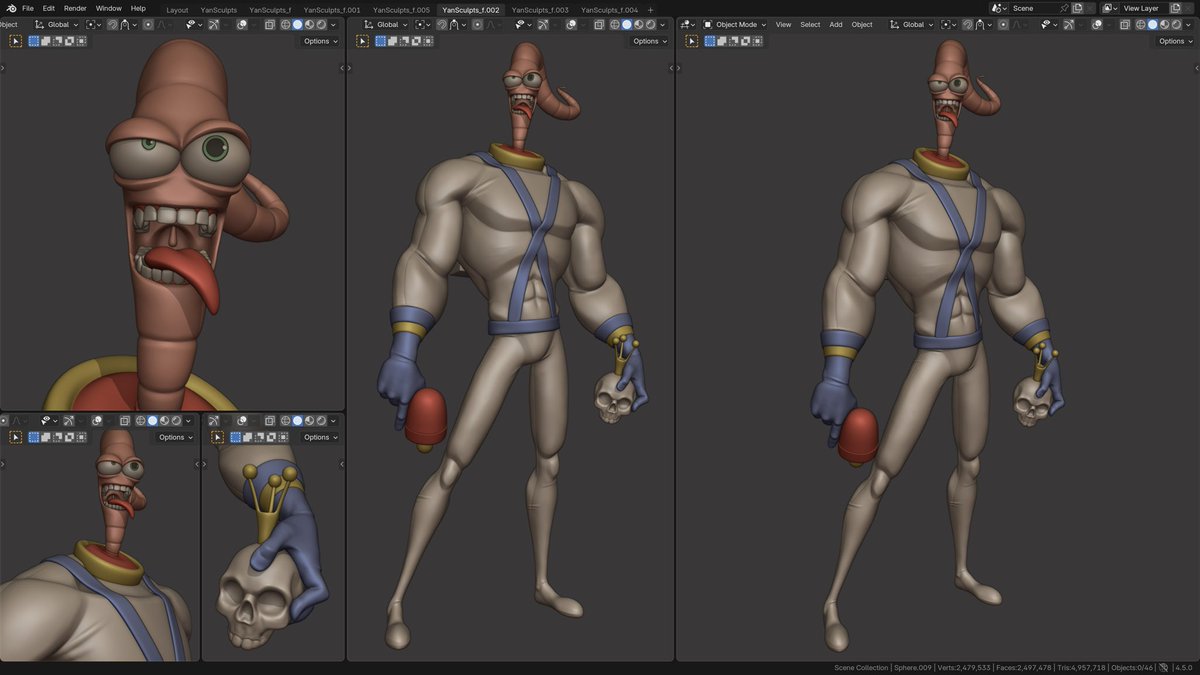
Task: Open Options dropdown in Object Mode viewport
Action: click(x=1176, y=41)
